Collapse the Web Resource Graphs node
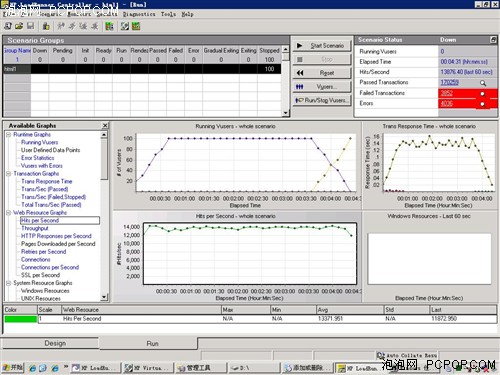Viewport: 500px width, 375px height. (x=9, y=212)
